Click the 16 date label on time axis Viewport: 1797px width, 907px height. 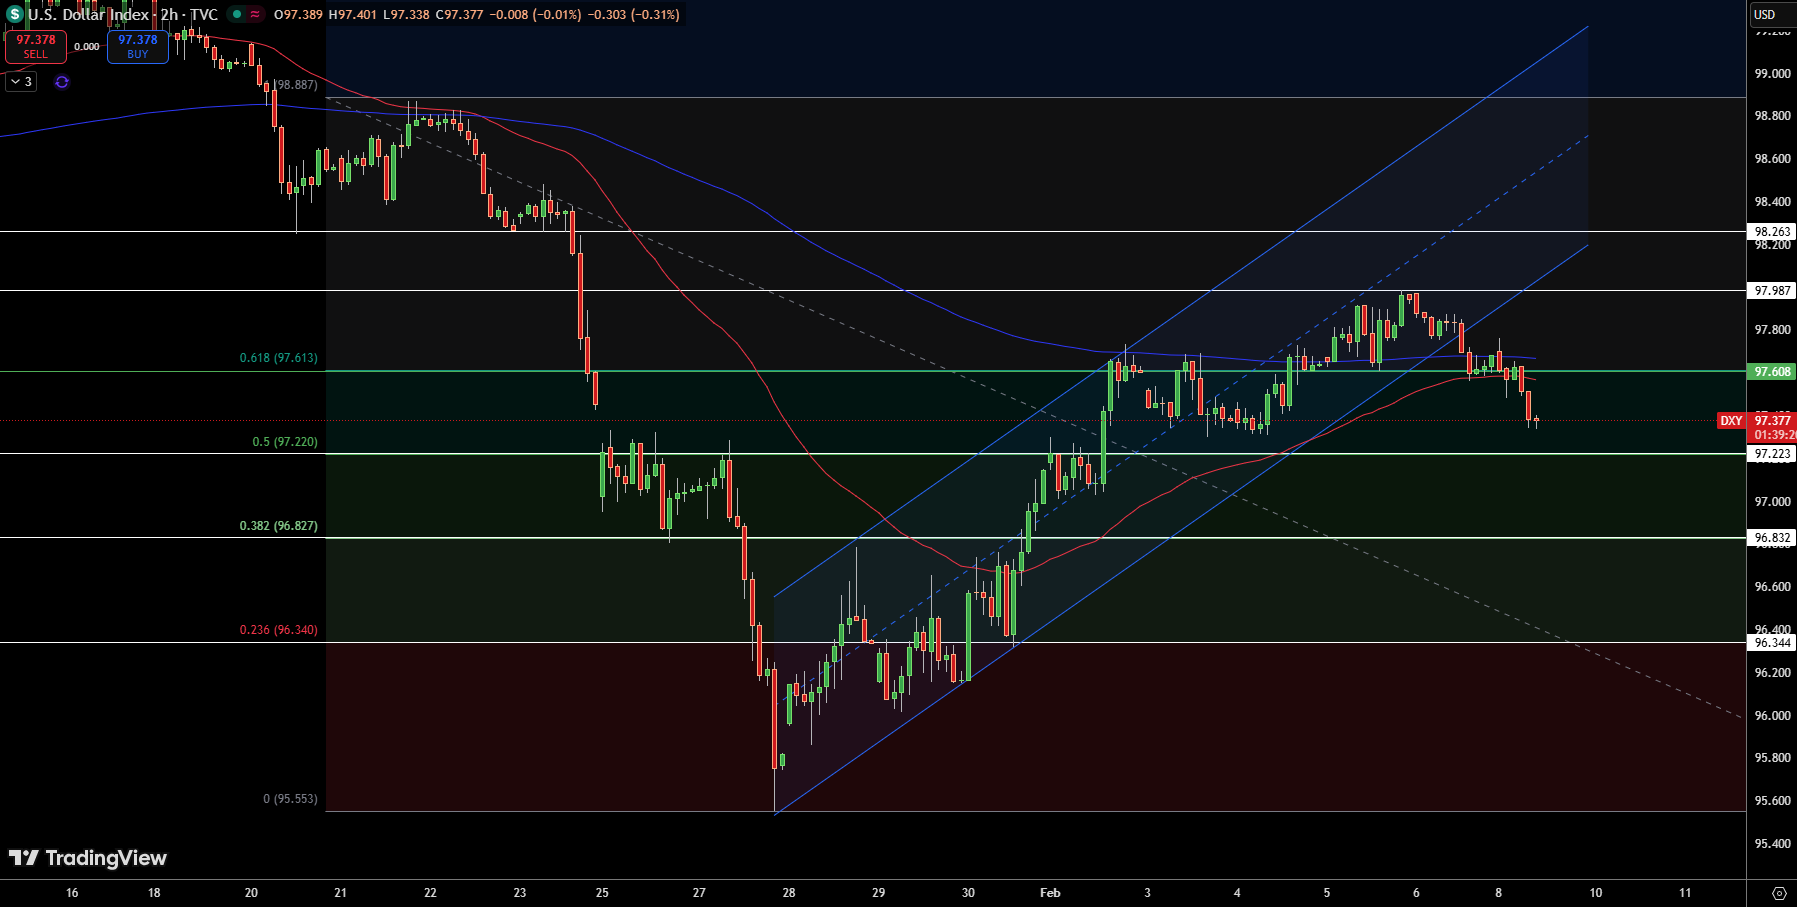72,892
